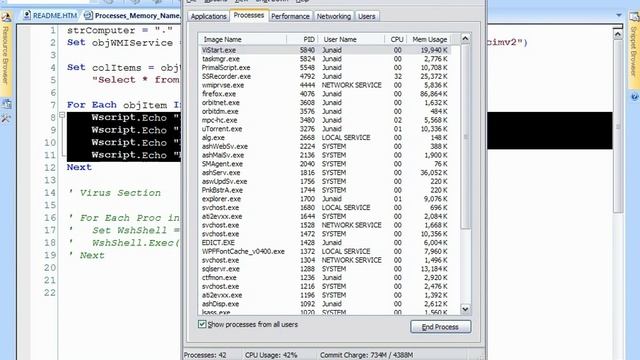Click the End Process button
The width and height of the screenshot is (640, 360).
[440, 327]
